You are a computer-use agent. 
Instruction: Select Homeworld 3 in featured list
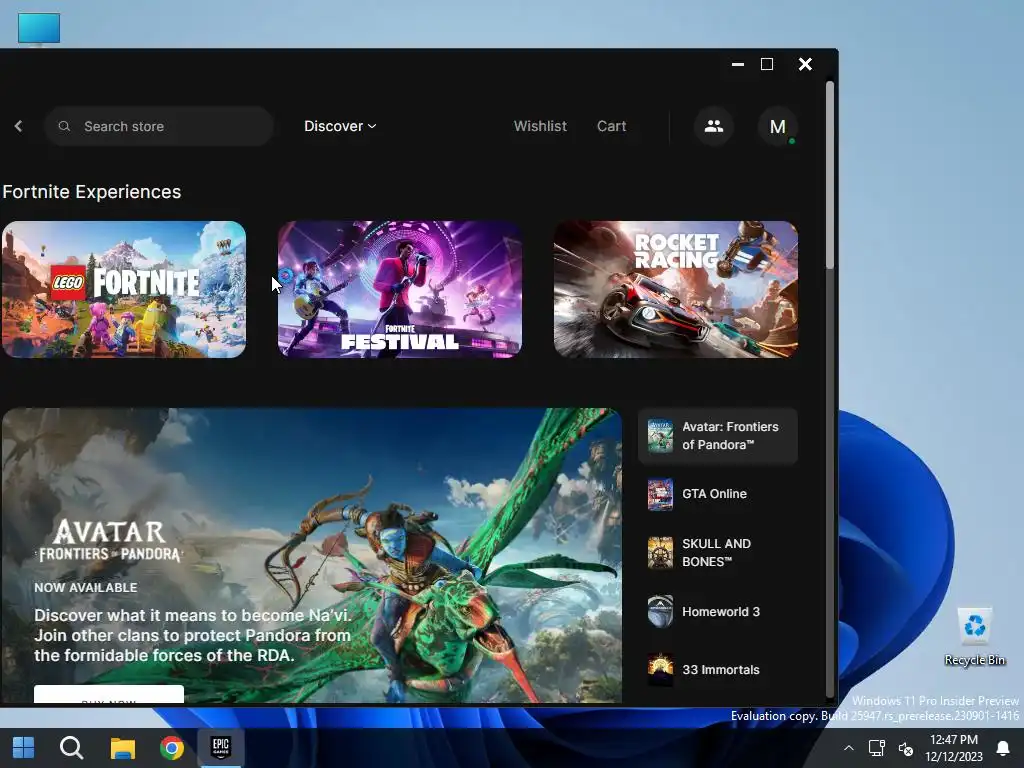coord(718,612)
